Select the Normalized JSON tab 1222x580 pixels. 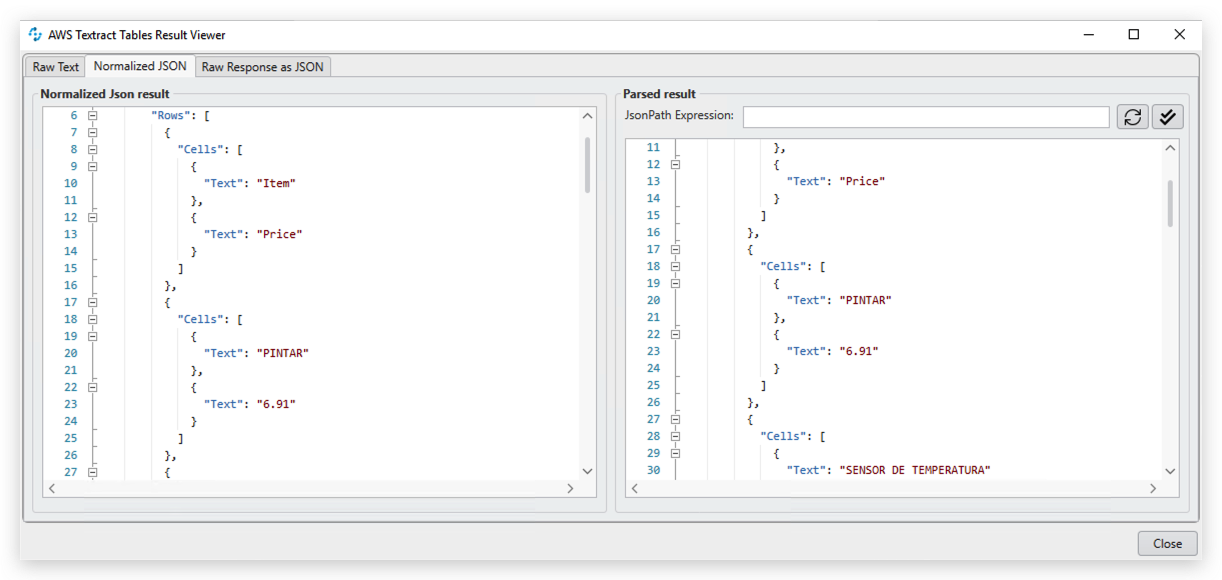click(139, 66)
